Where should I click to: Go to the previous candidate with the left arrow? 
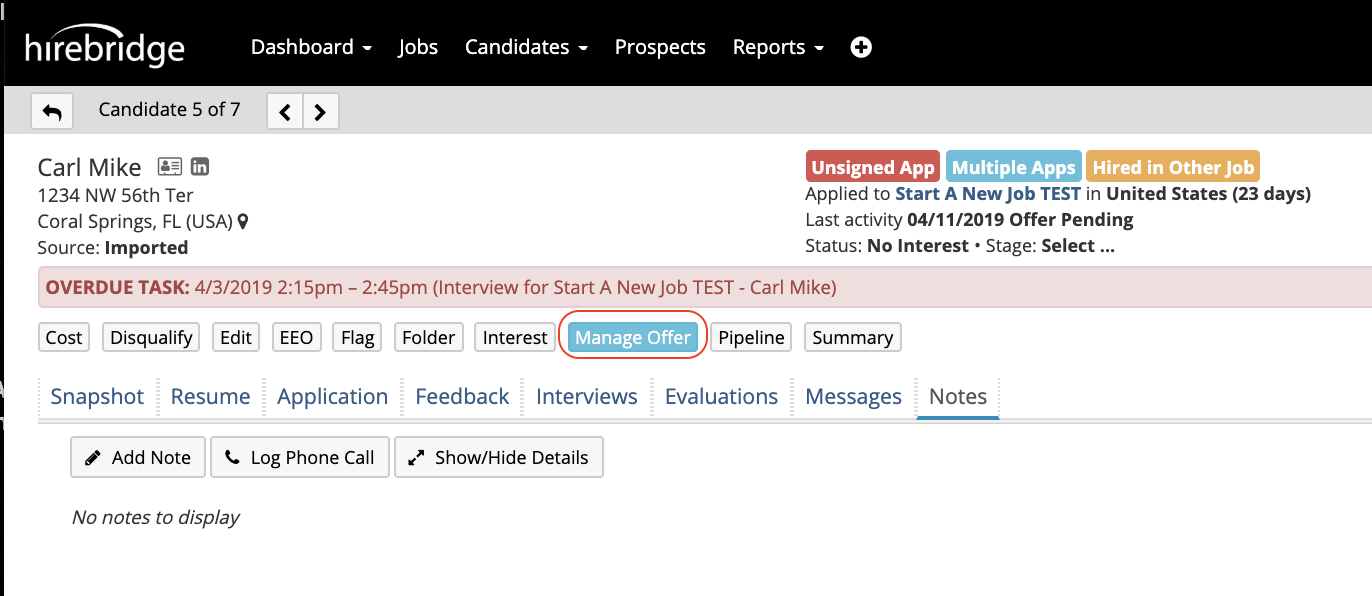pos(284,111)
